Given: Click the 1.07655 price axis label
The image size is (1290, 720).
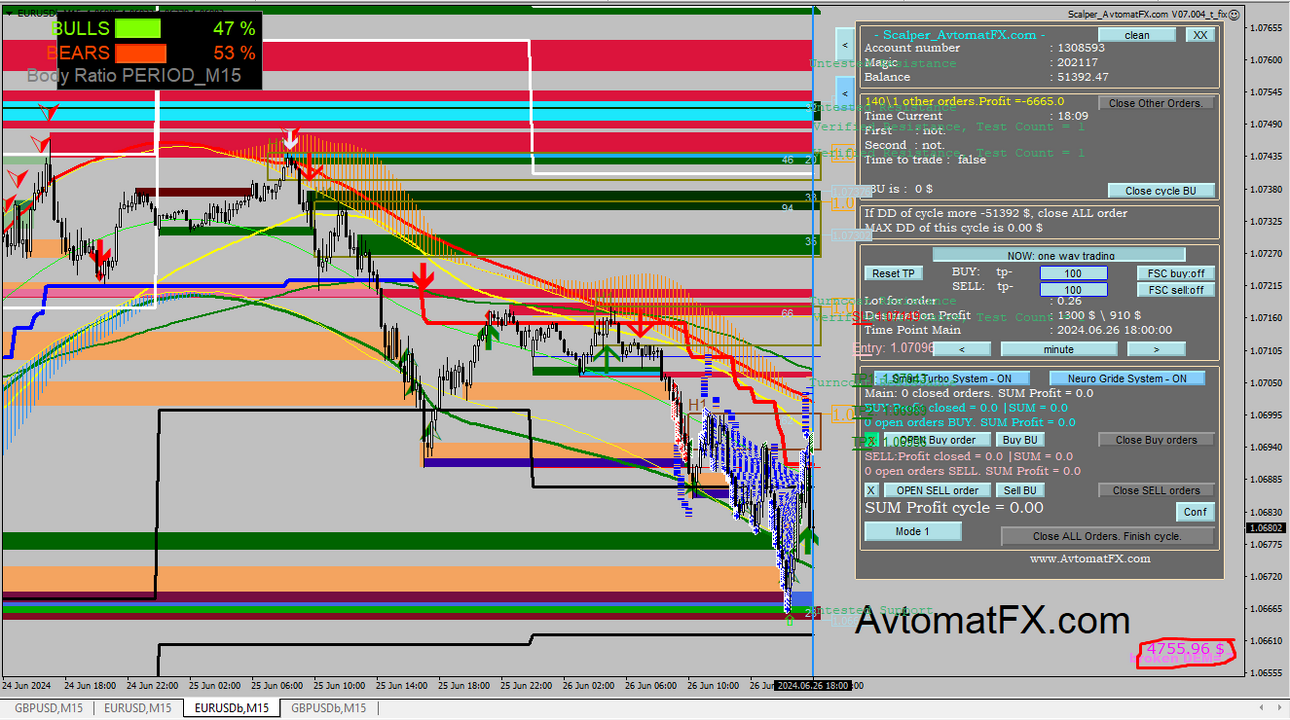Looking at the screenshot, I should [x=1267, y=28].
